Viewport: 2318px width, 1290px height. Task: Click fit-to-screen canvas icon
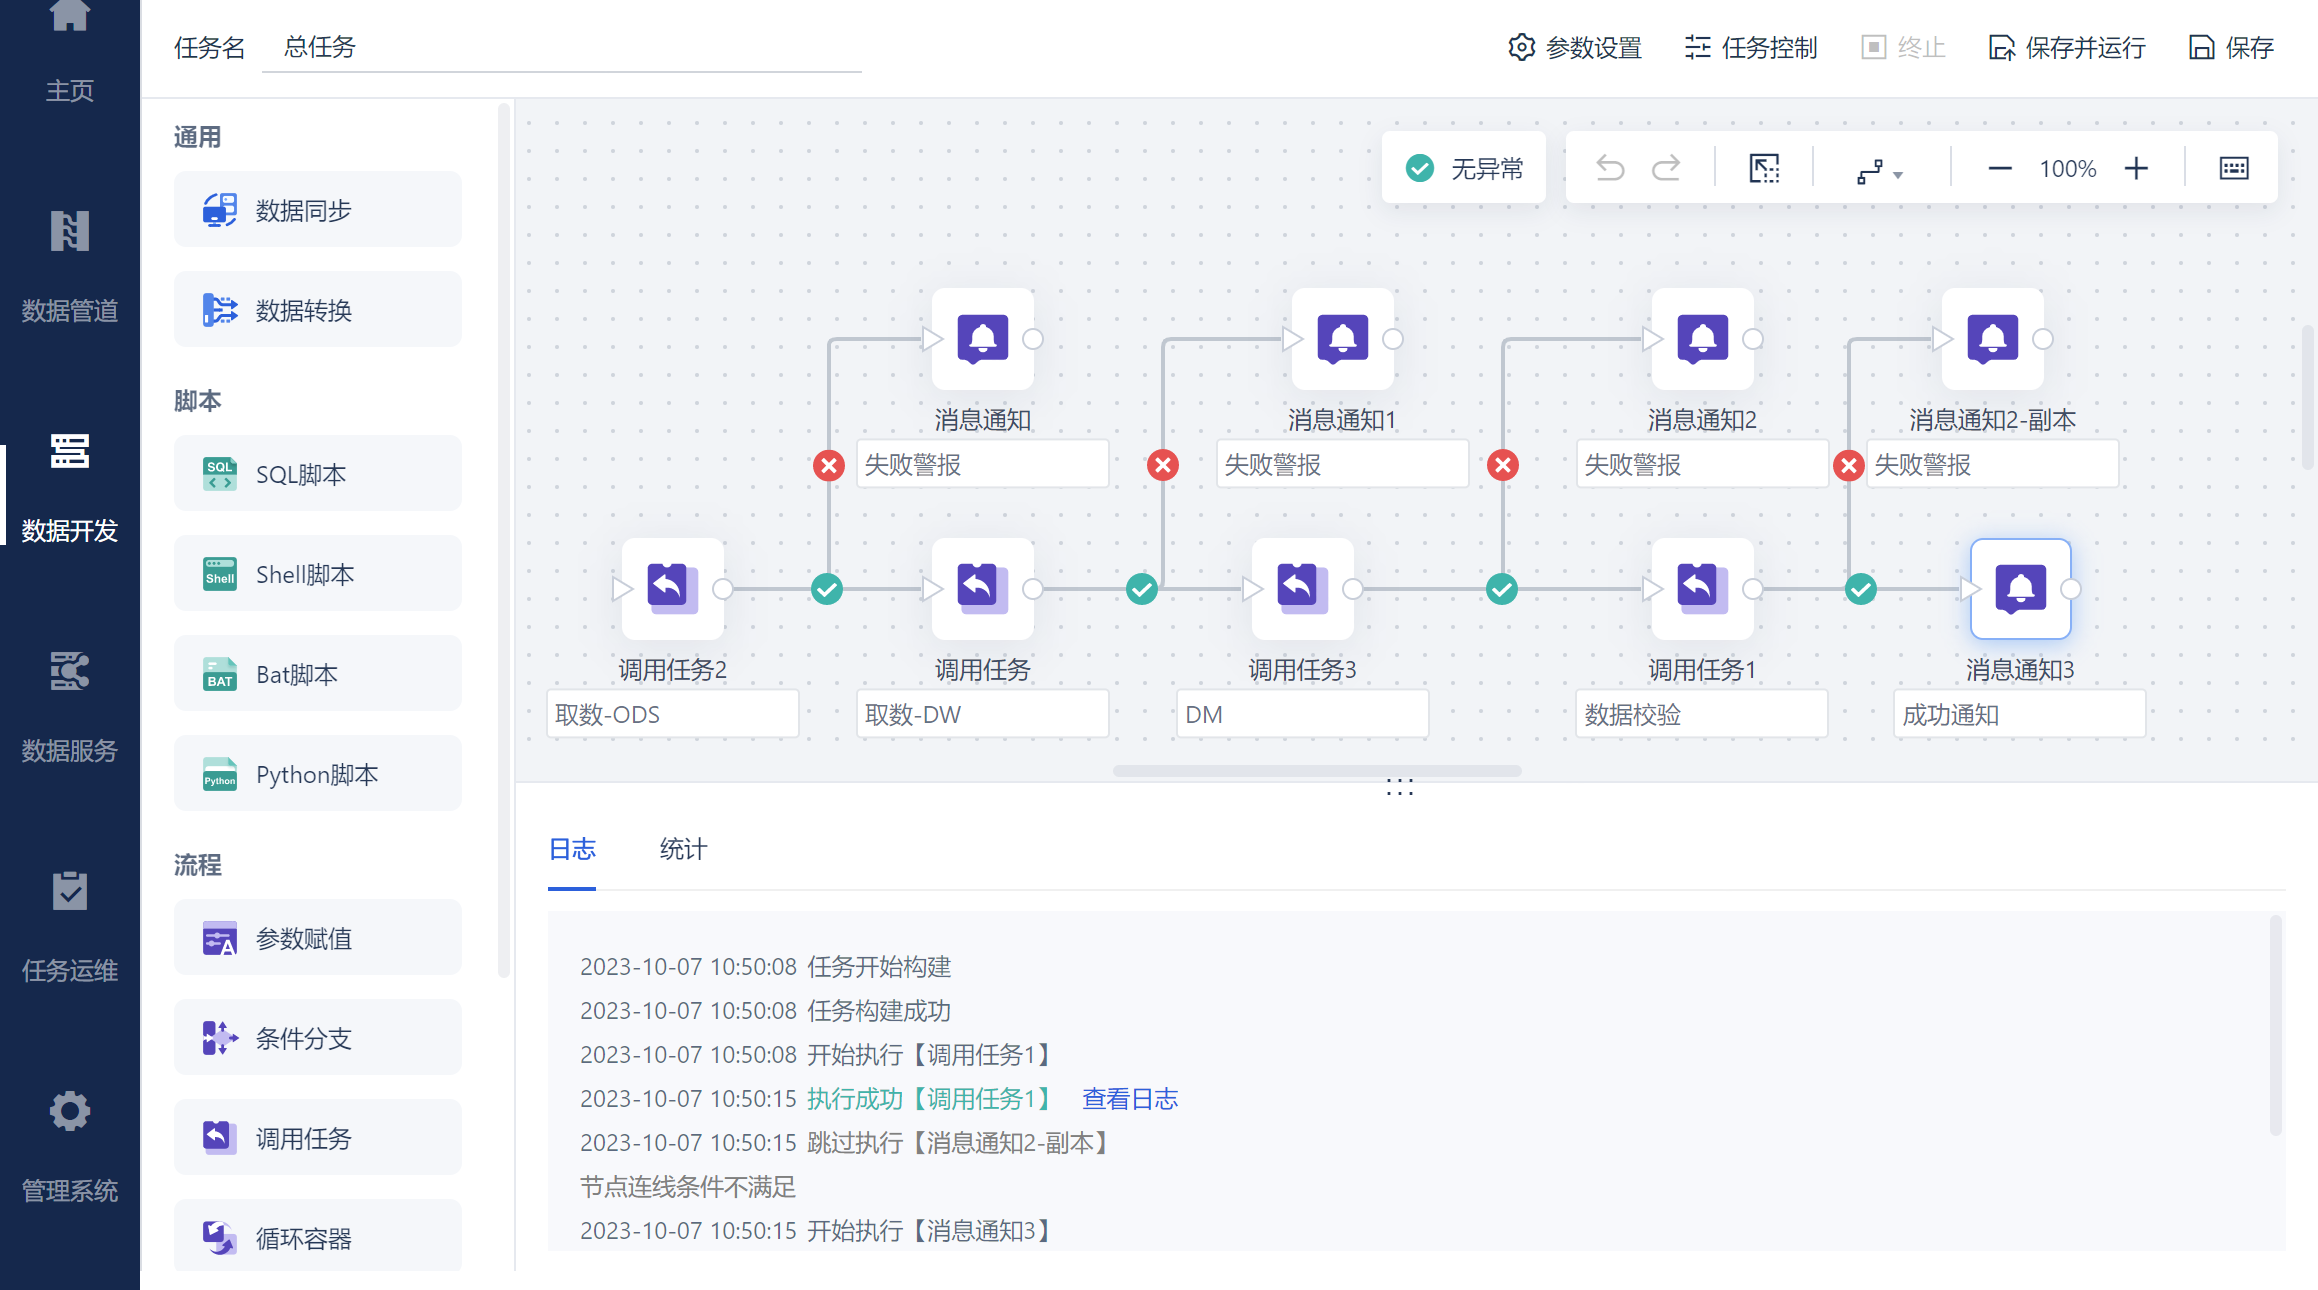point(1764,168)
